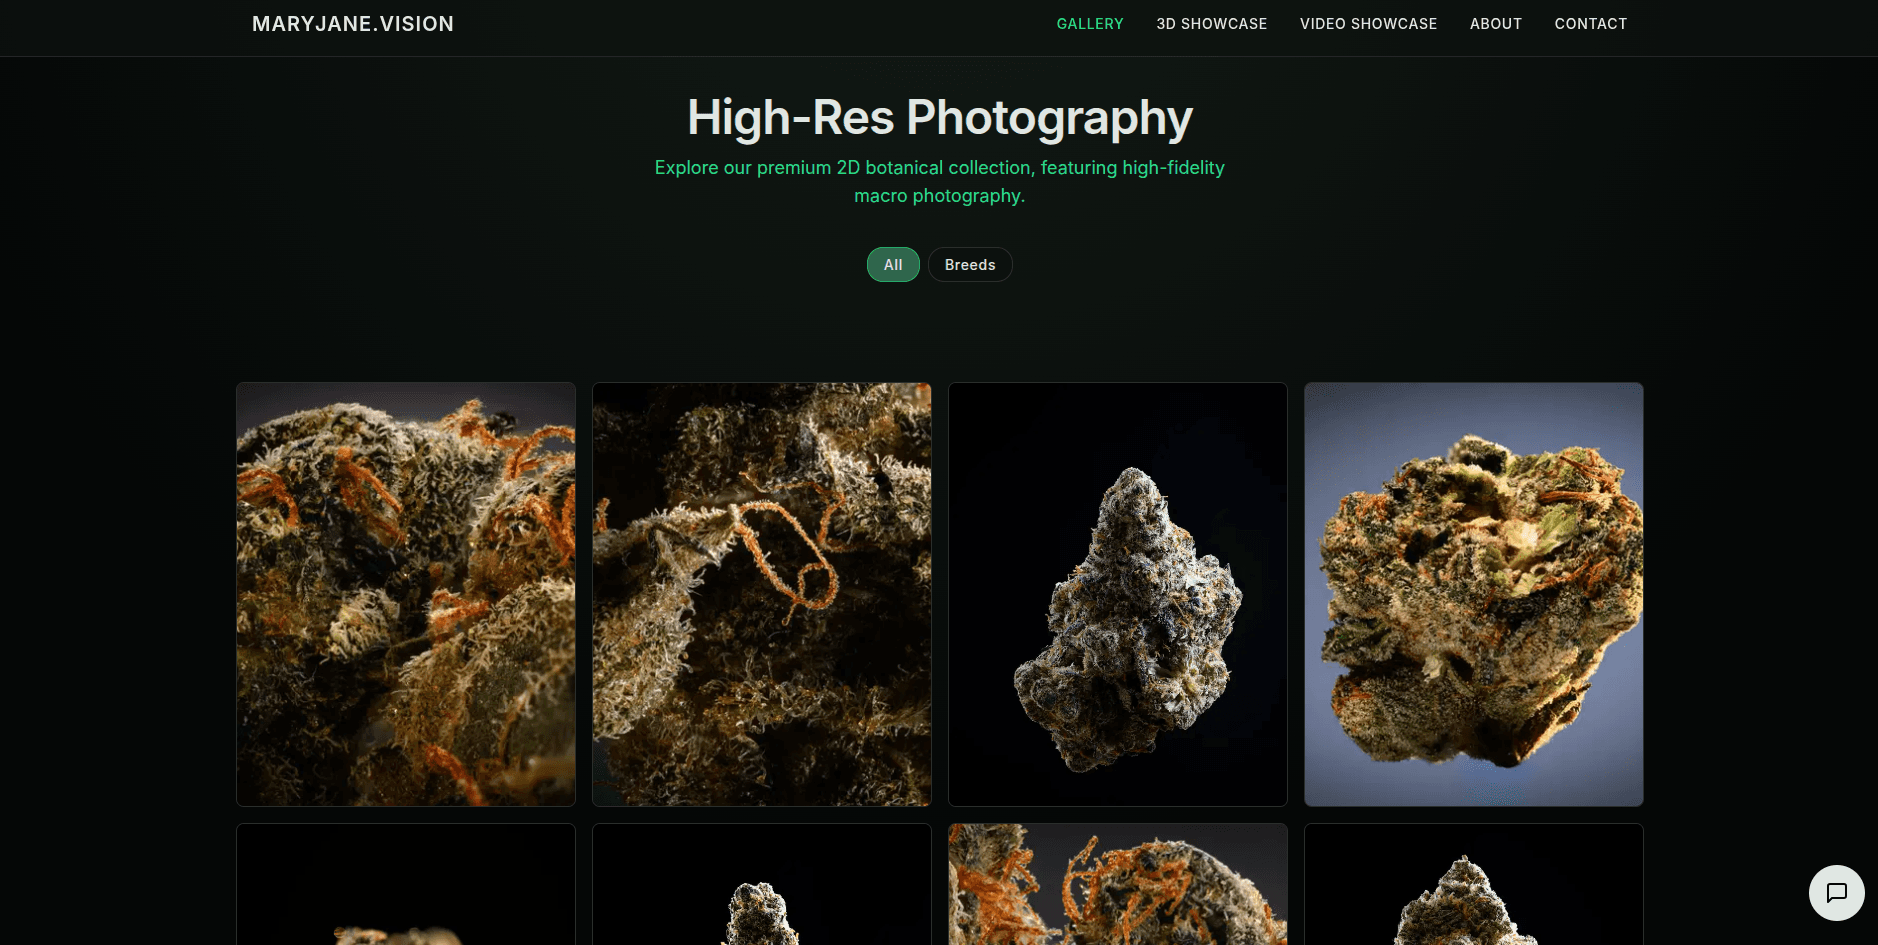Open first macro photo with orange pistils

[406, 594]
